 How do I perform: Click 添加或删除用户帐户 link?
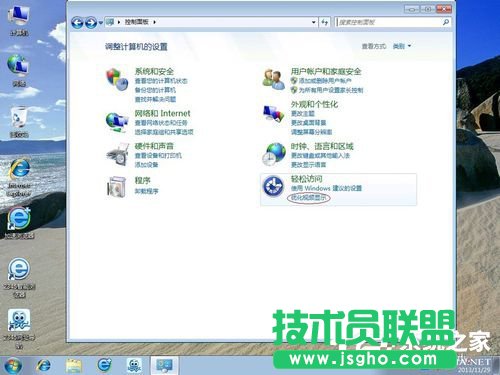pyautogui.click(x=325, y=81)
